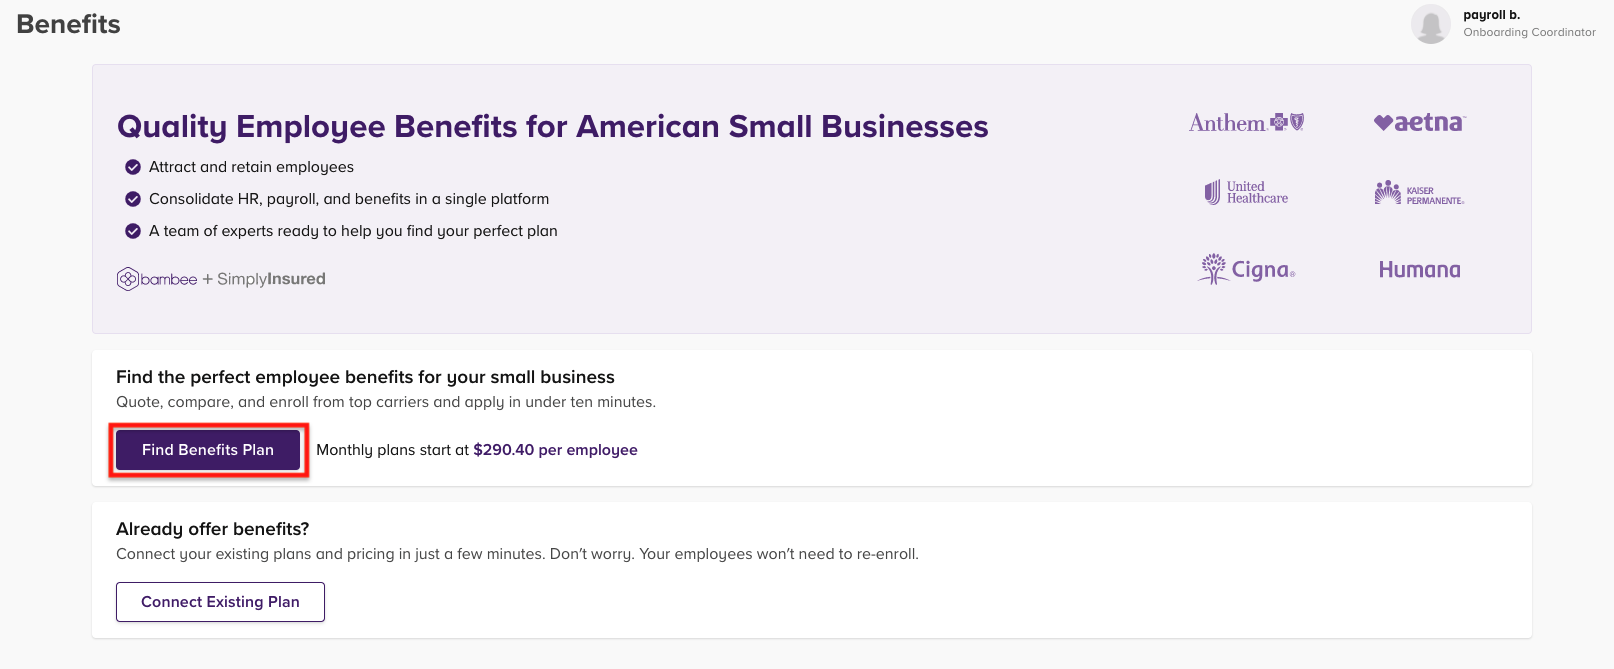This screenshot has width=1614, height=669.
Task: Click the 'Find the perfect employee benefits' heading
Action: [365, 377]
